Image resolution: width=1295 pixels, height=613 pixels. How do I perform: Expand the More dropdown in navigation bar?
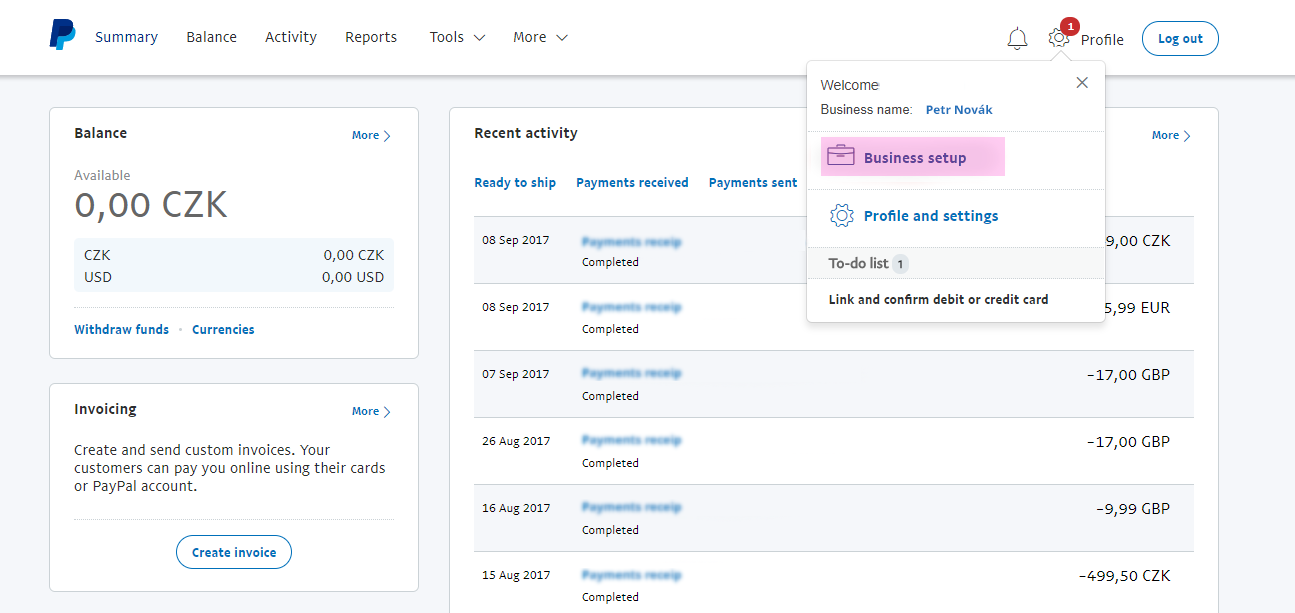click(540, 37)
